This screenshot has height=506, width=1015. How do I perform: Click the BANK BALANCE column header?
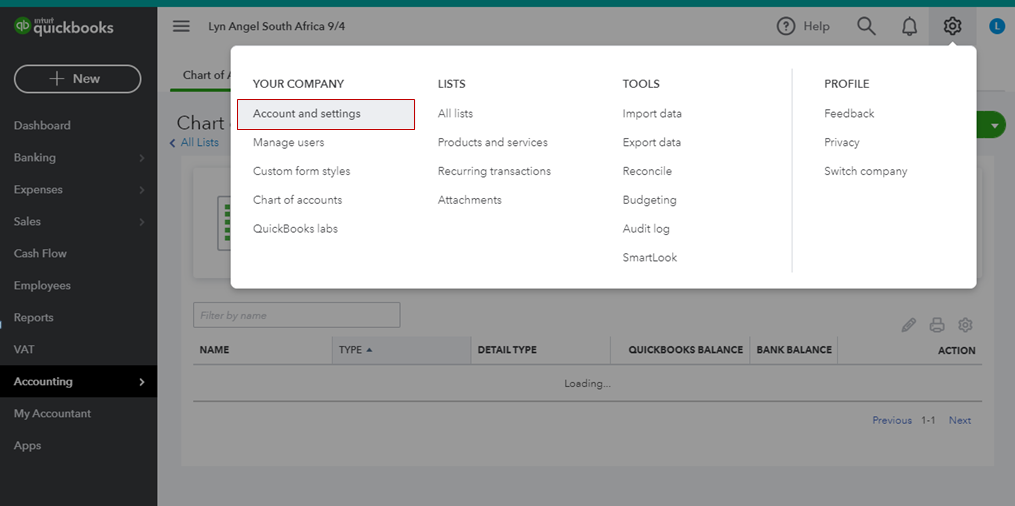pyautogui.click(x=794, y=350)
